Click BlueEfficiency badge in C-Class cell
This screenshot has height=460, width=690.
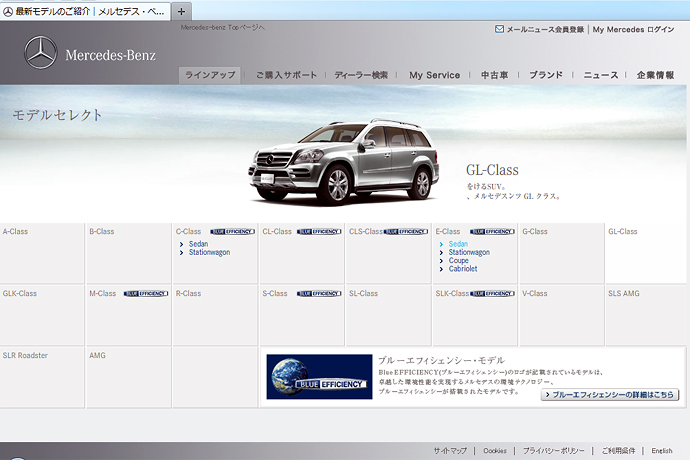(232, 232)
